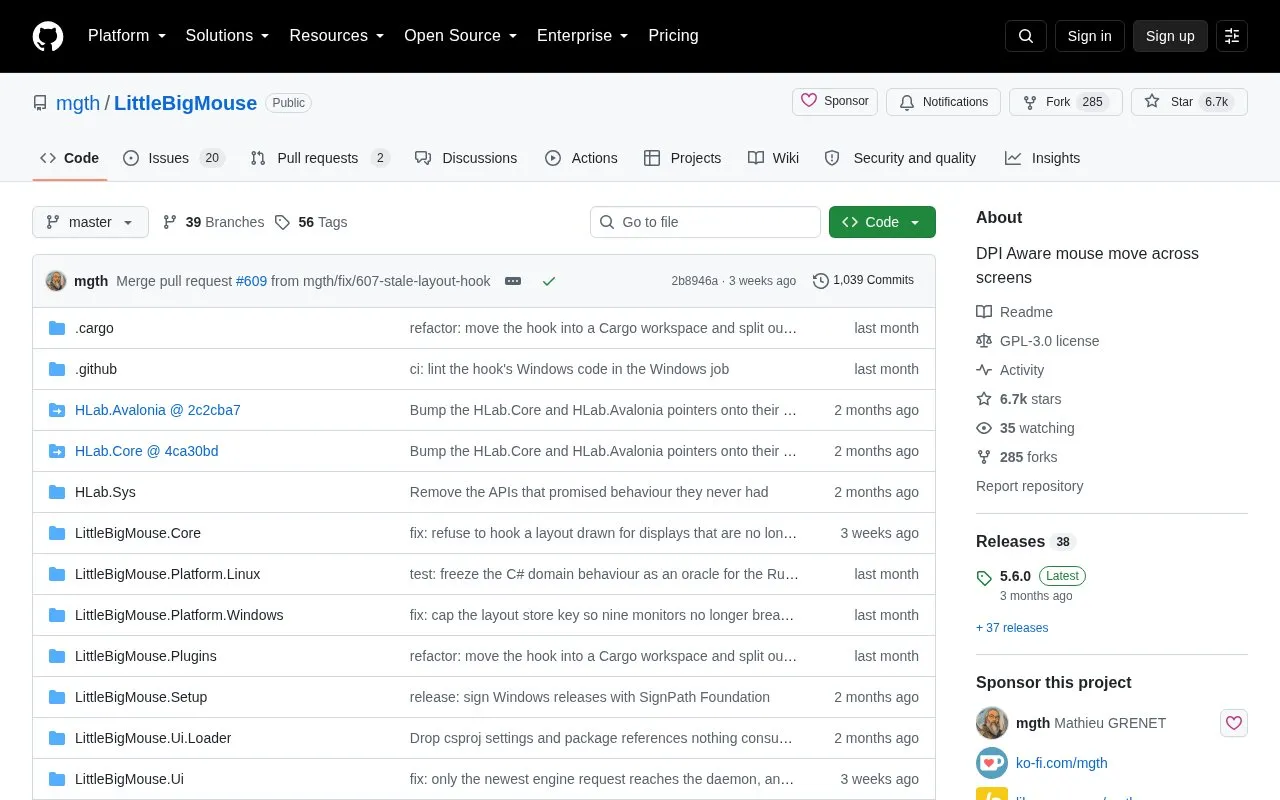Viewport: 1280px width, 800px height.
Task: Show the + 37 releases link
Action: (x=1012, y=628)
